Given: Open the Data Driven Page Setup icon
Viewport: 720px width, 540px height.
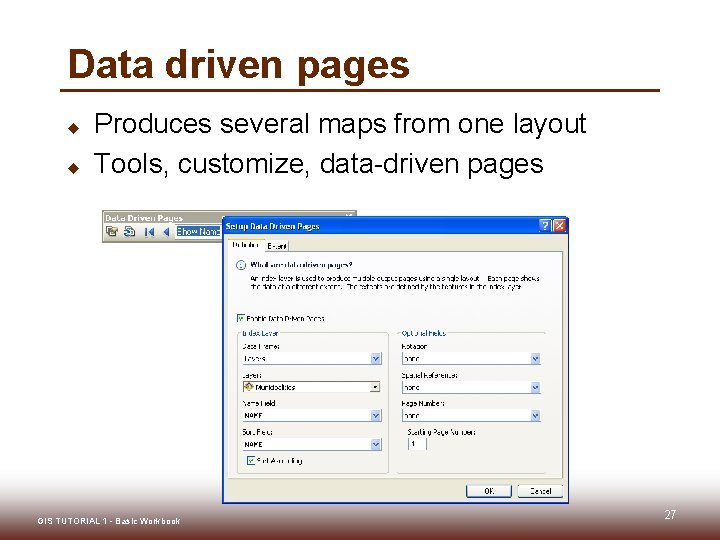Looking at the screenshot, I should pyautogui.click(x=112, y=231).
